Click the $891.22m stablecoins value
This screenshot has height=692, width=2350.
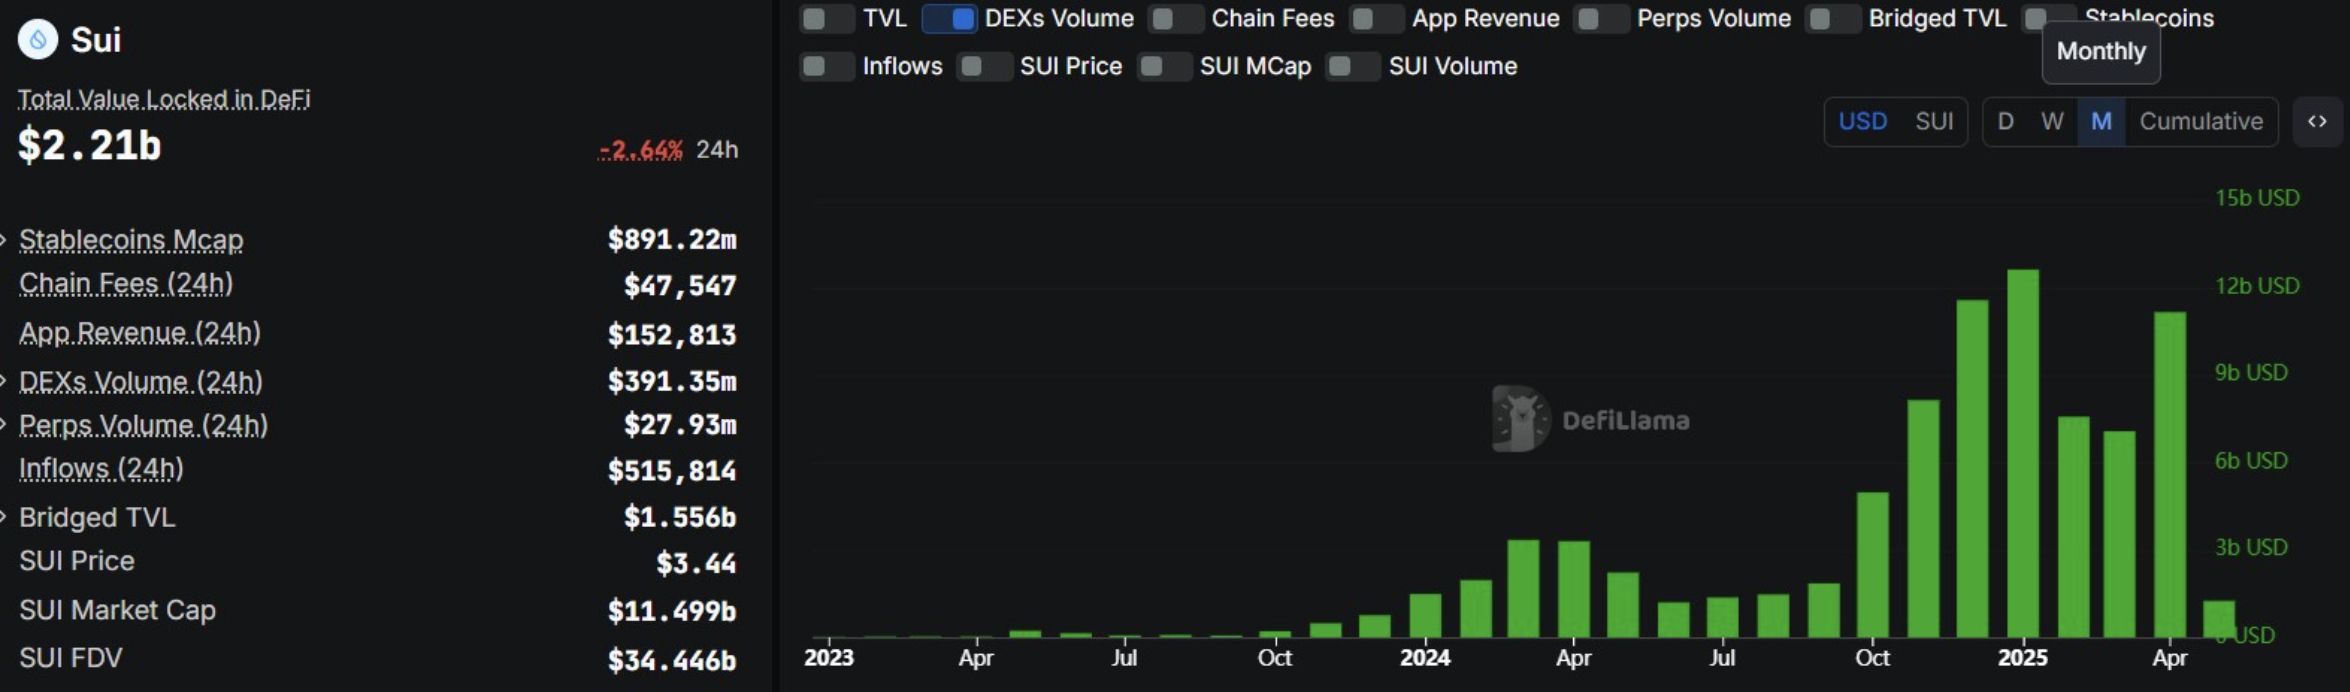672,240
